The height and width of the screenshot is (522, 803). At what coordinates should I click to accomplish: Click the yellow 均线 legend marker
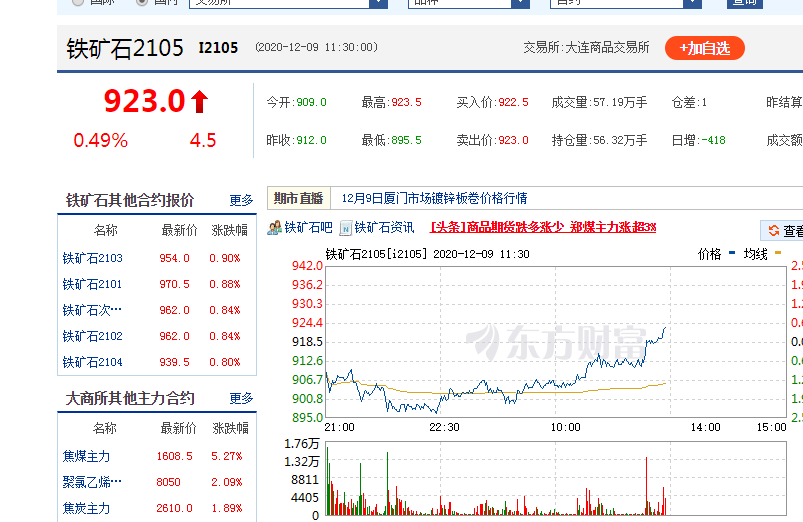pos(778,253)
